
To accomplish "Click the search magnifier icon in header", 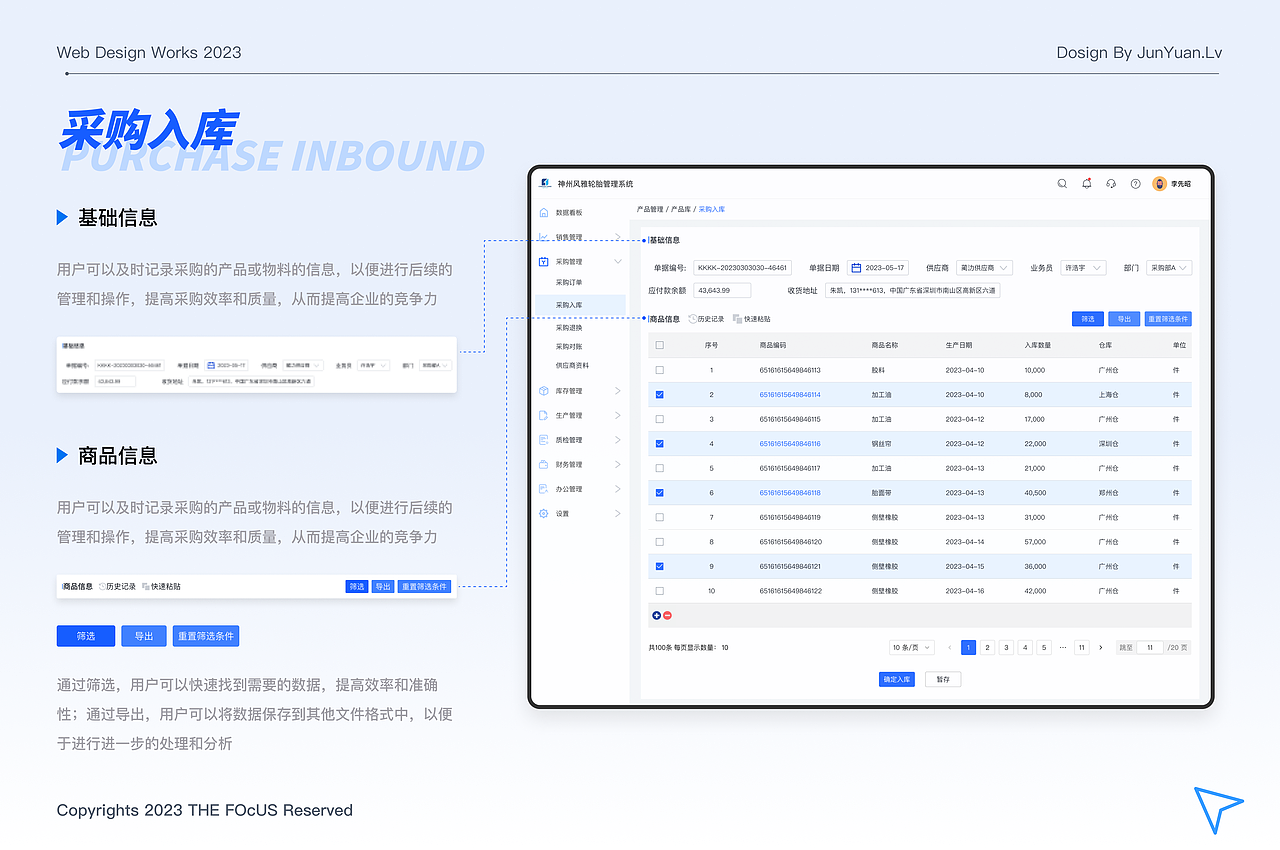I will click(1062, 184).
